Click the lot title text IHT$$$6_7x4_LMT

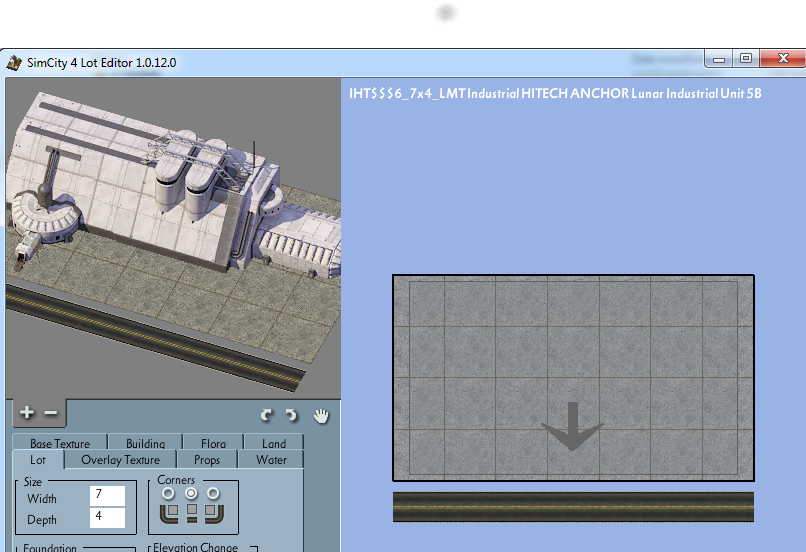coord(407,94)
